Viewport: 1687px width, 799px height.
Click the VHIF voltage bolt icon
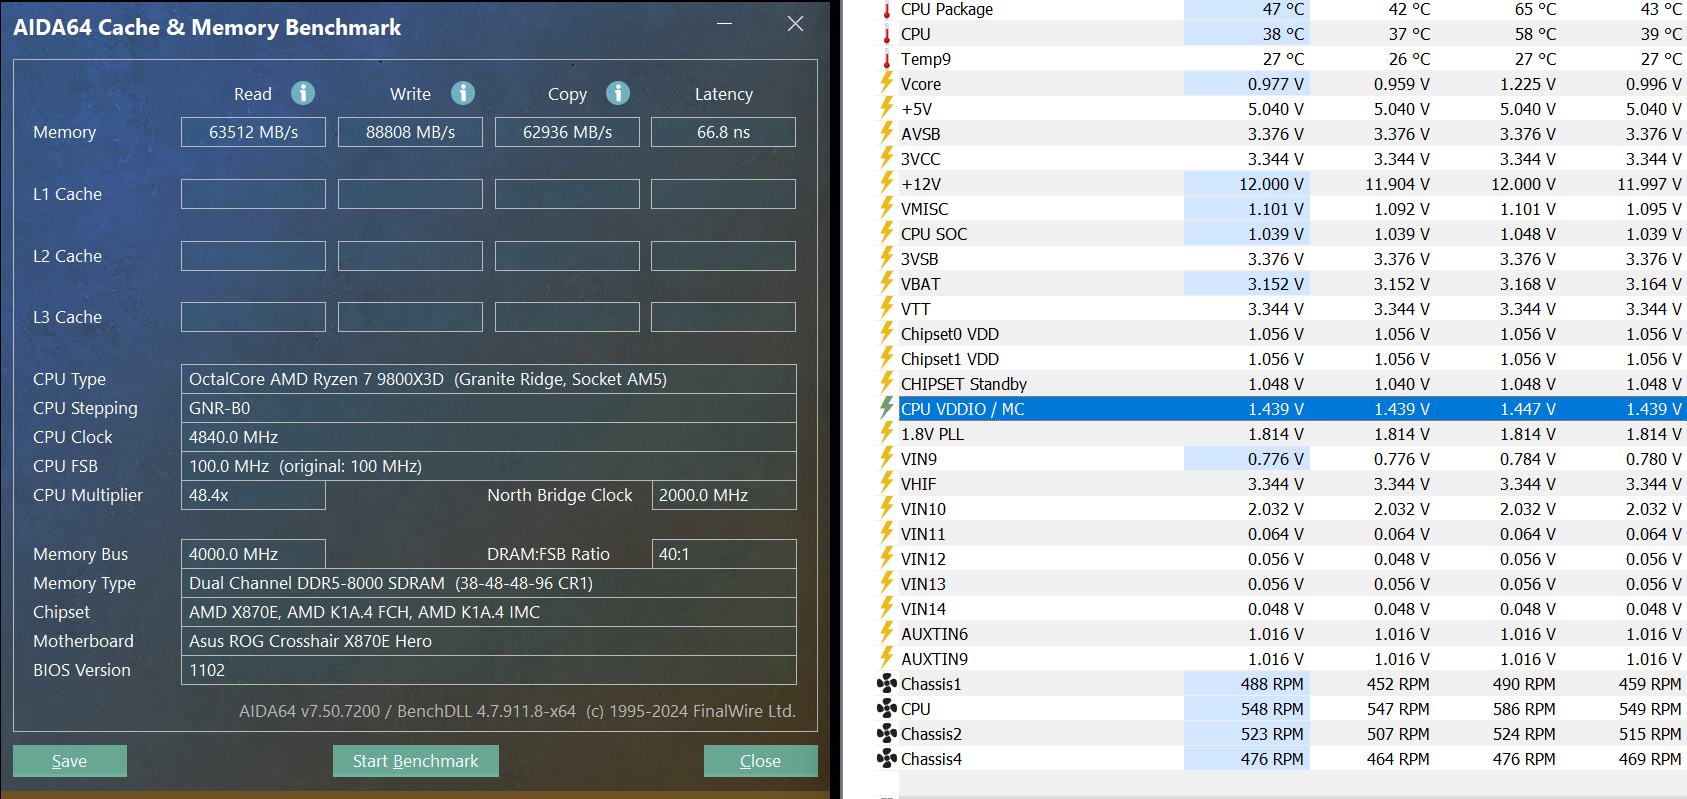(x=886, y=483)
